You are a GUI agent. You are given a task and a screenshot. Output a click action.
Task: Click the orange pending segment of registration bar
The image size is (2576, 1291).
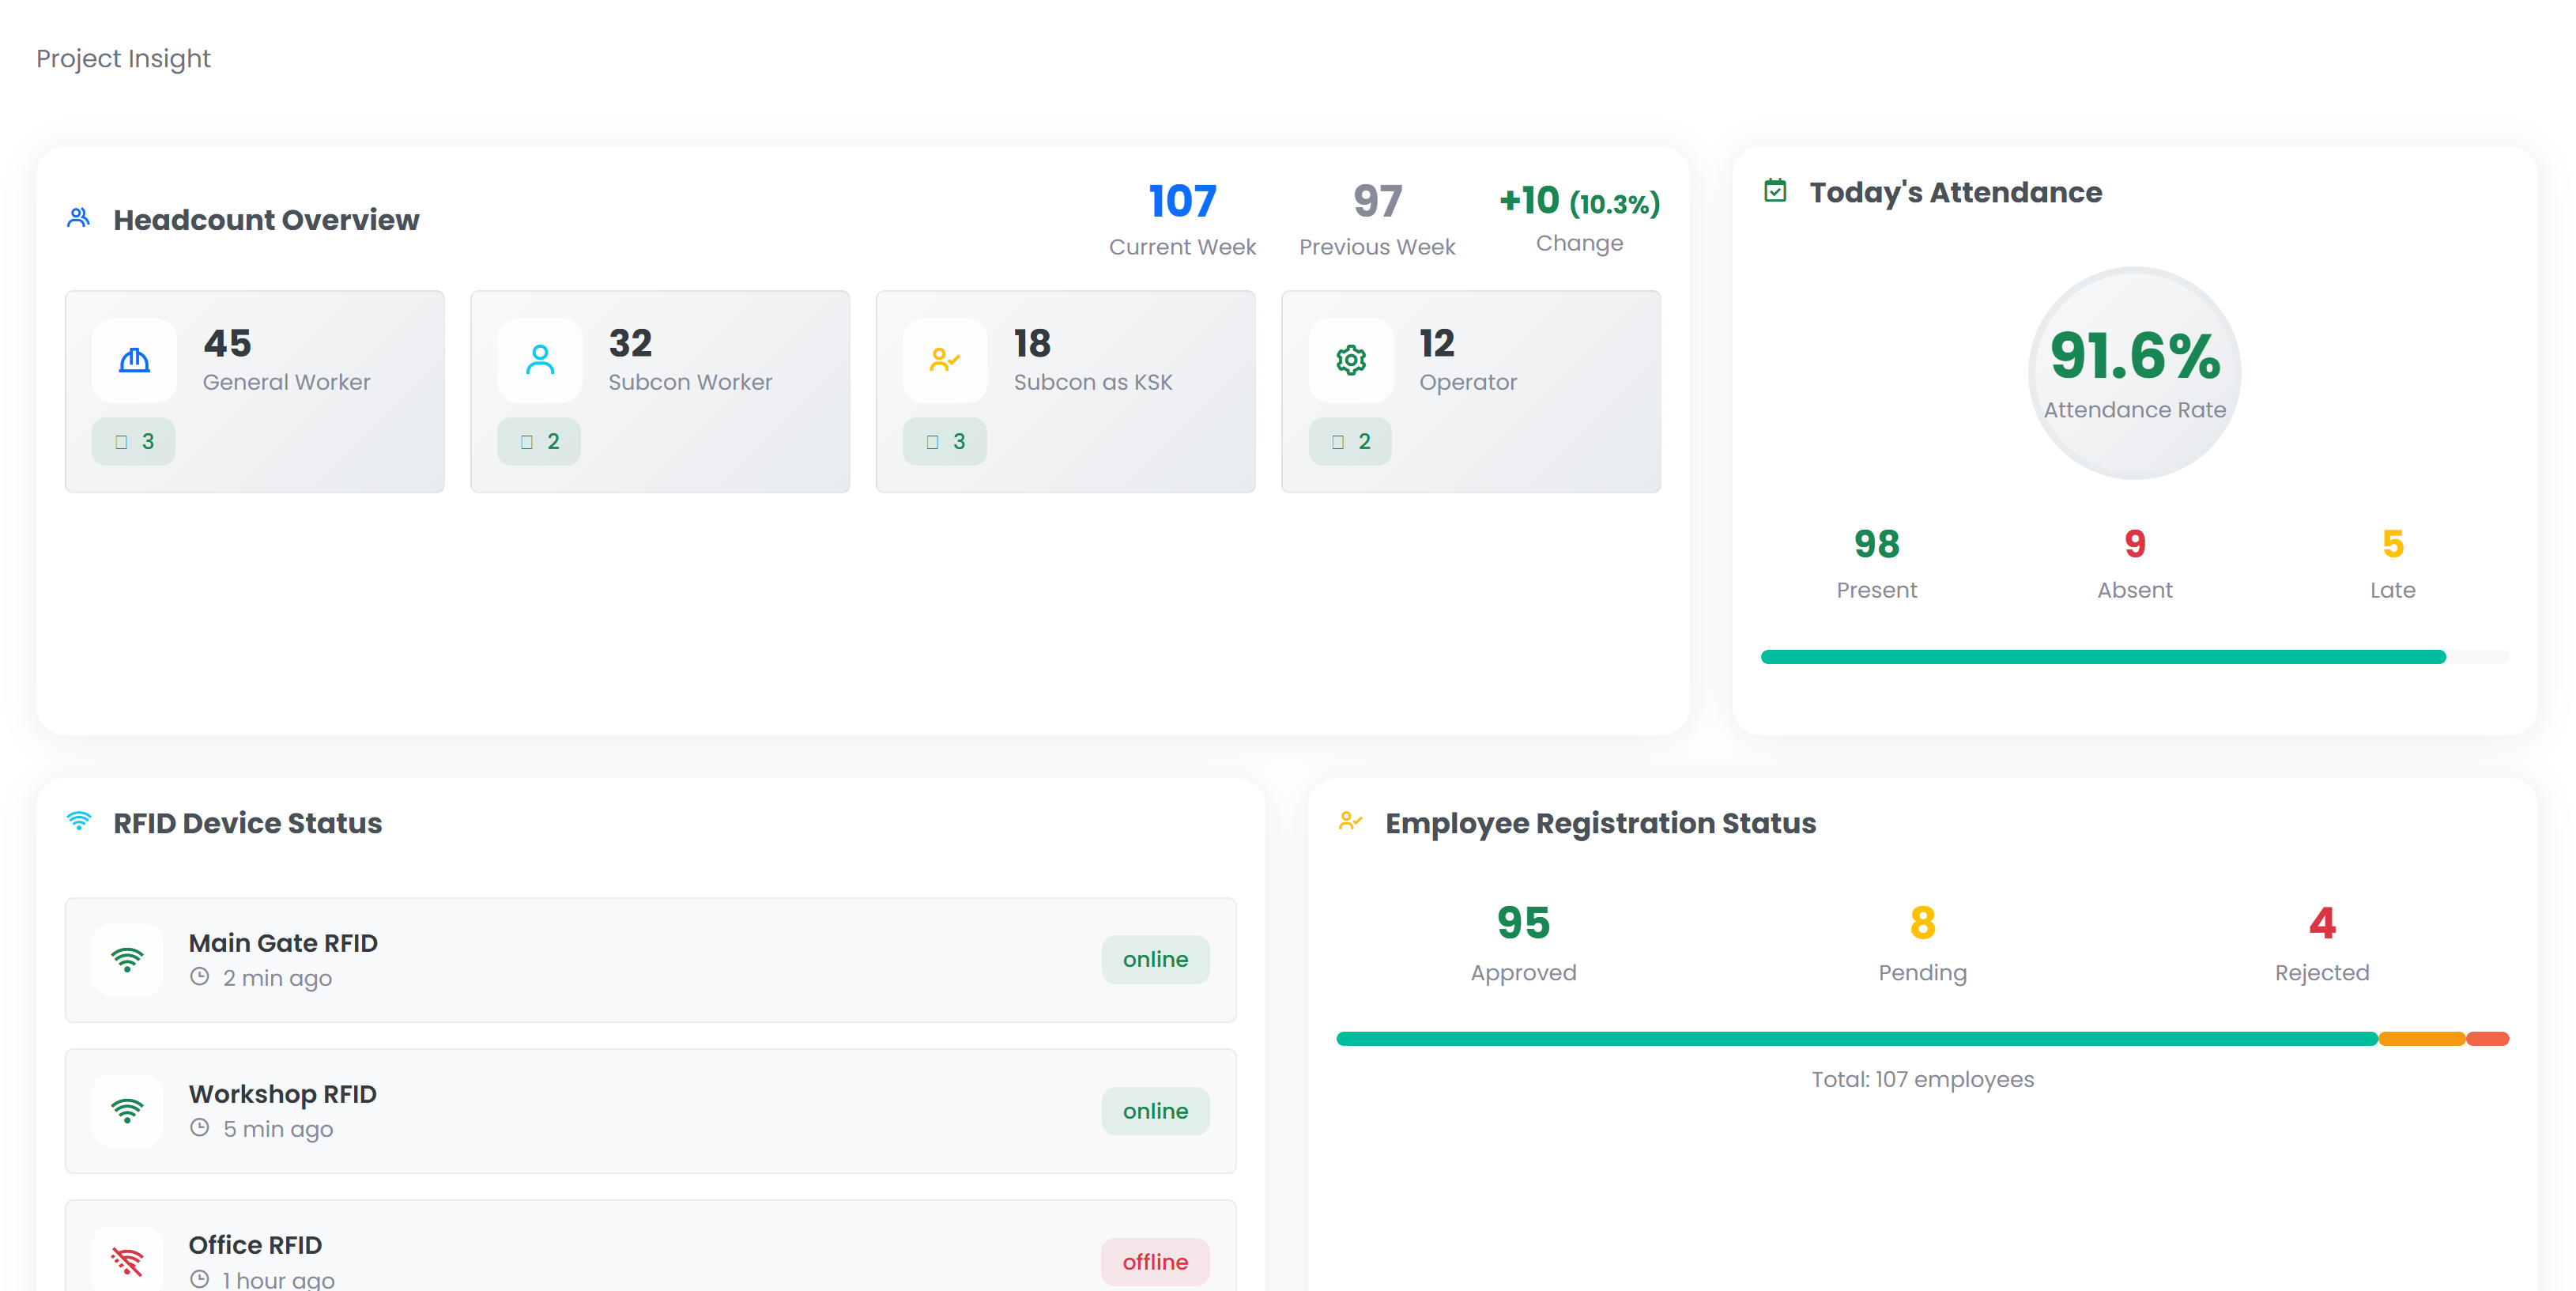click(2422, 1039)
